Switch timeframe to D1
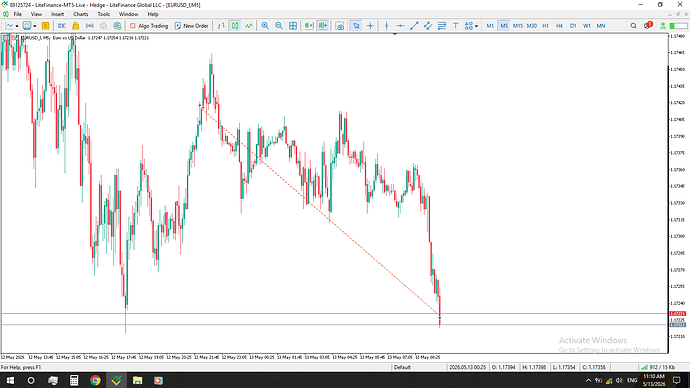This screenshot has width=690, height=388. click(x=573, y=26)
